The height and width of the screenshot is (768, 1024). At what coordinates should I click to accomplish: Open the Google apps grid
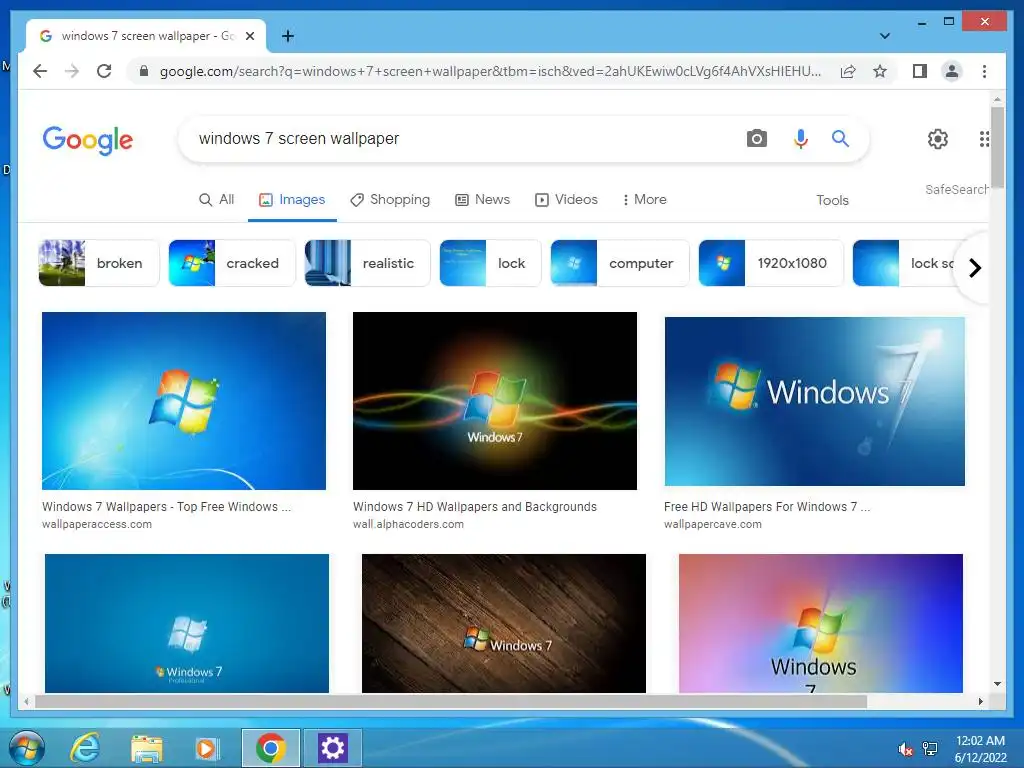(x=984, y=138)
